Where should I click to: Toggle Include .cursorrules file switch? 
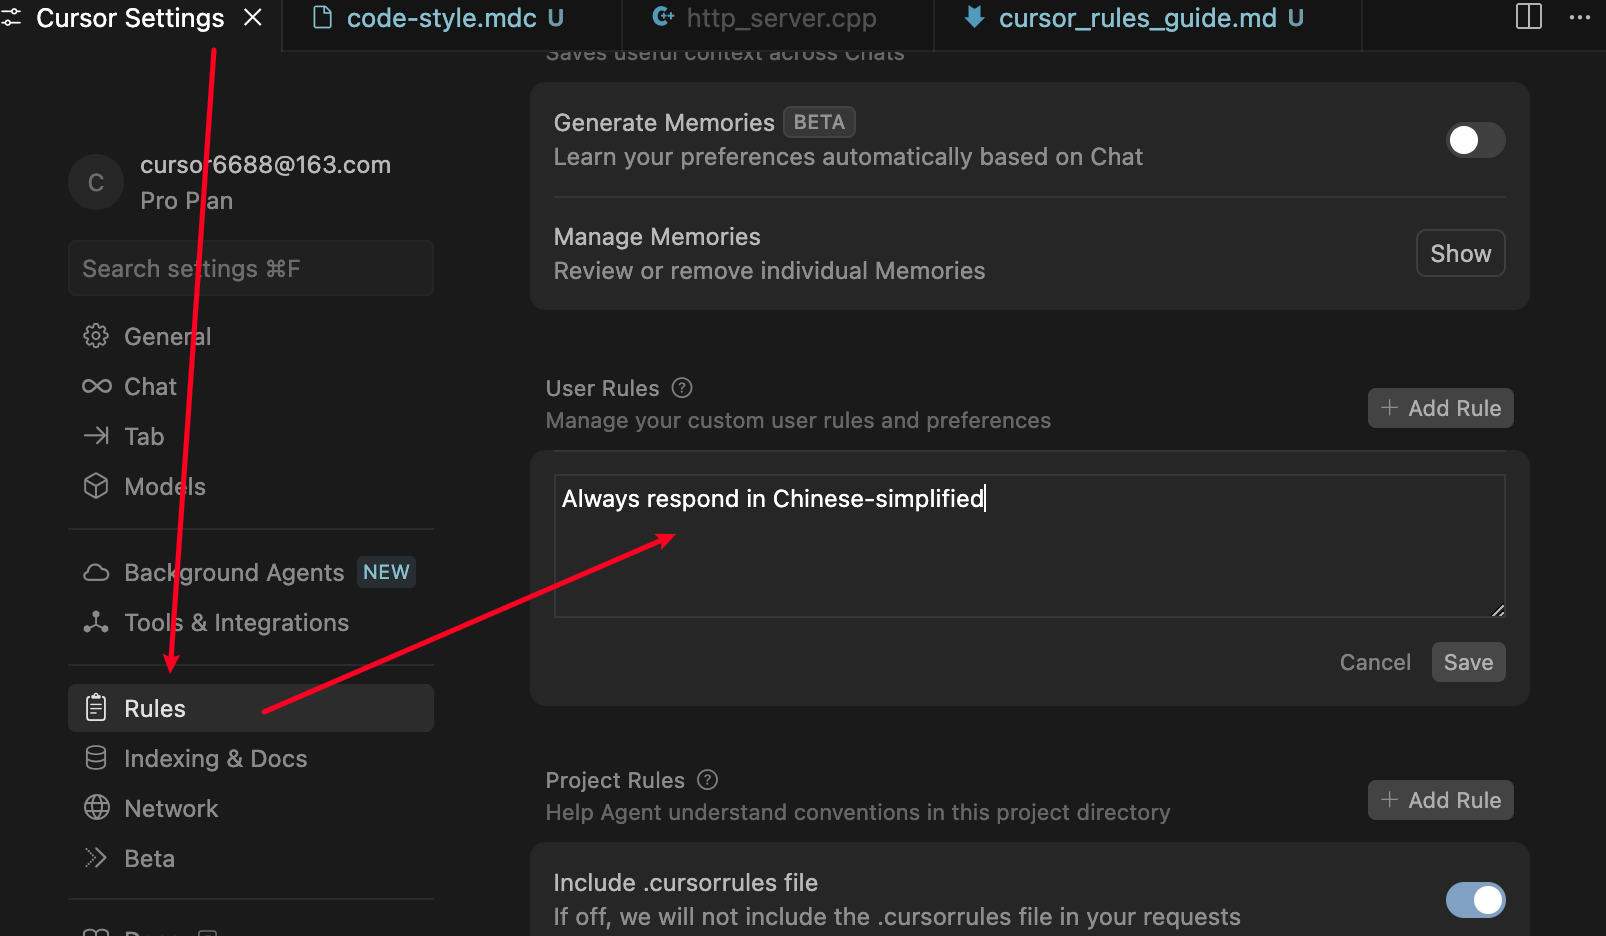(1475, 900)
